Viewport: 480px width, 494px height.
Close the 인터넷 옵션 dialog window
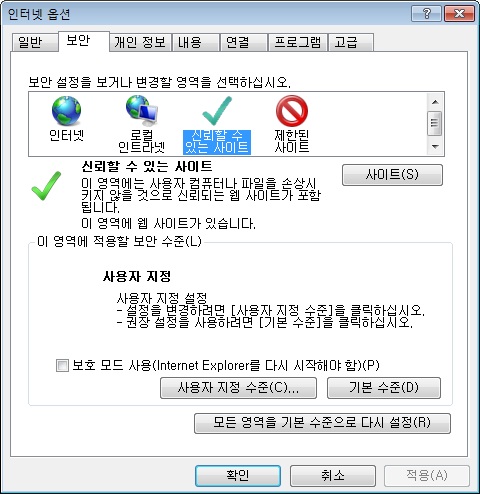(x=459, y=14)
